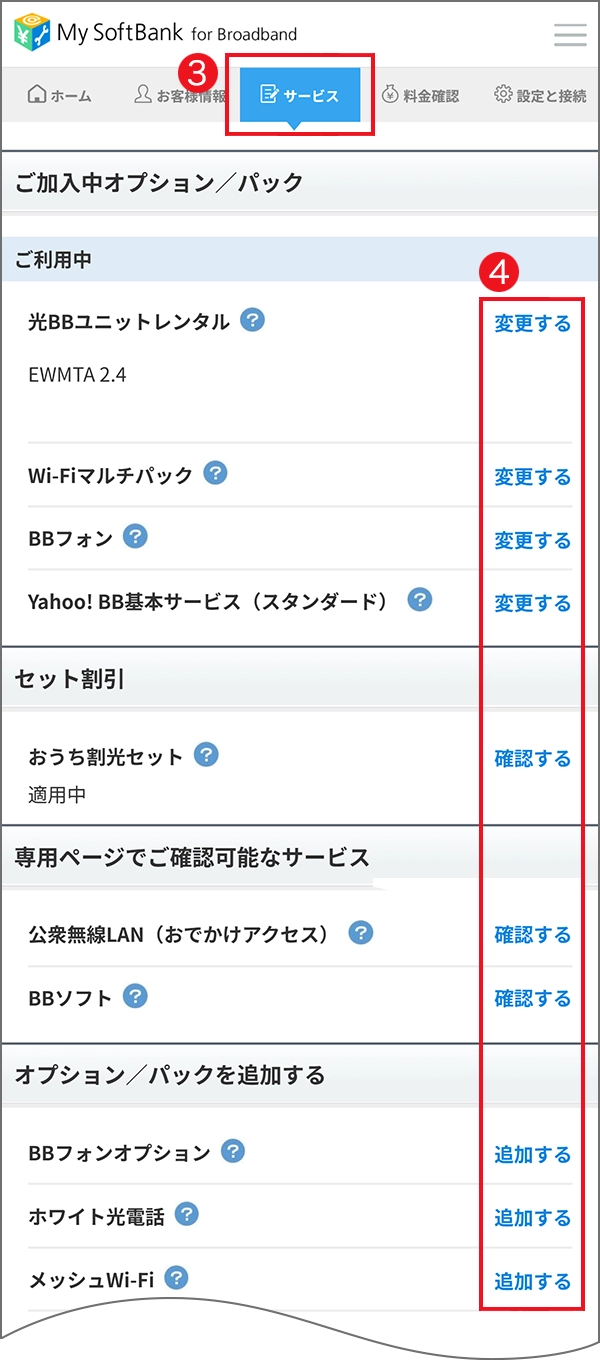Show help for Wi-Fiマルチパック

[215, 473]
